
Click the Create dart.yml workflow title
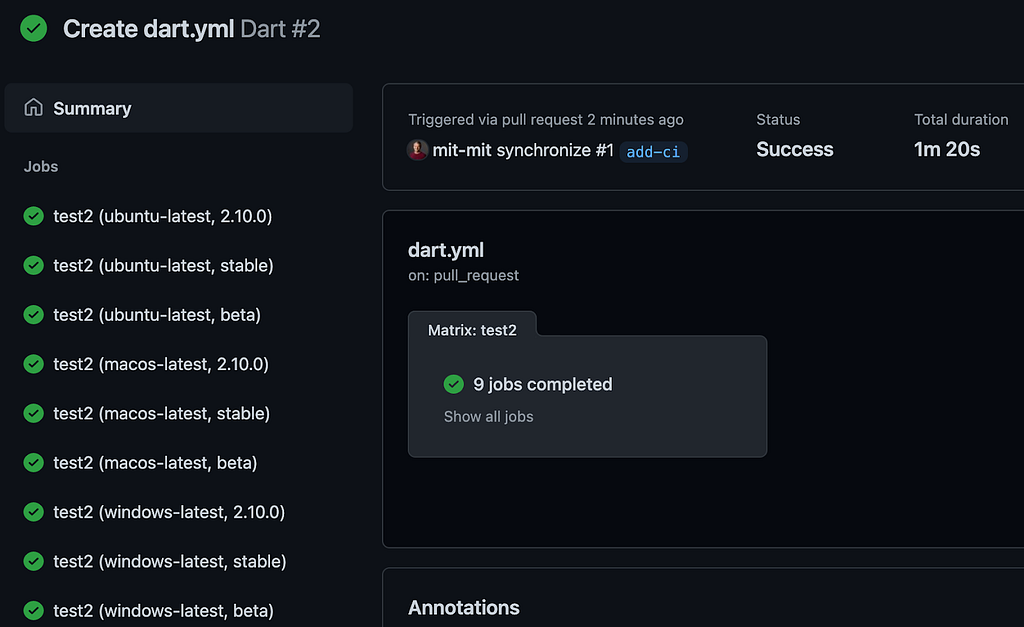[x=149, y=28]
